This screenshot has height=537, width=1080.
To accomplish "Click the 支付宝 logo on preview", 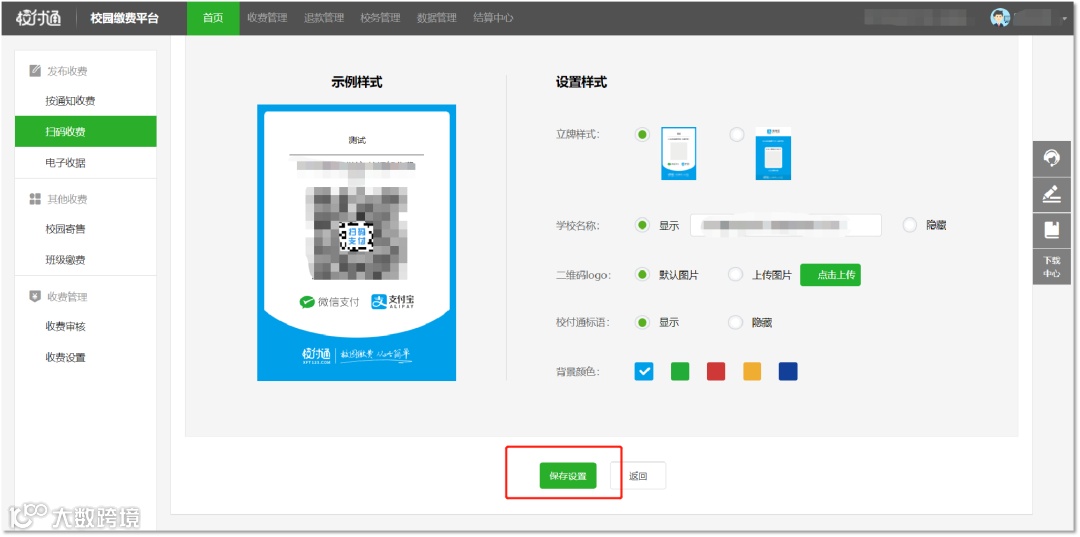I will tap(393, 302).
